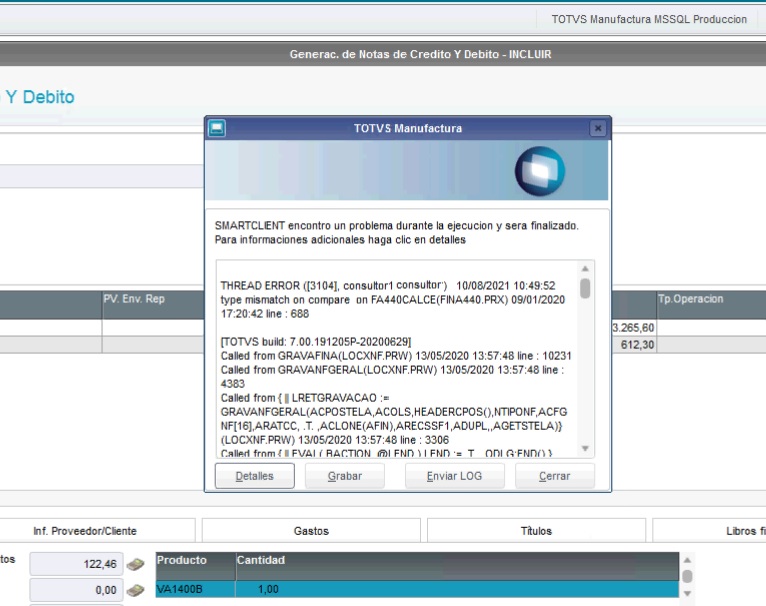Click product grid scrollbar up arrow
This screenshot has width=766, height=606.
click(687, 560)
